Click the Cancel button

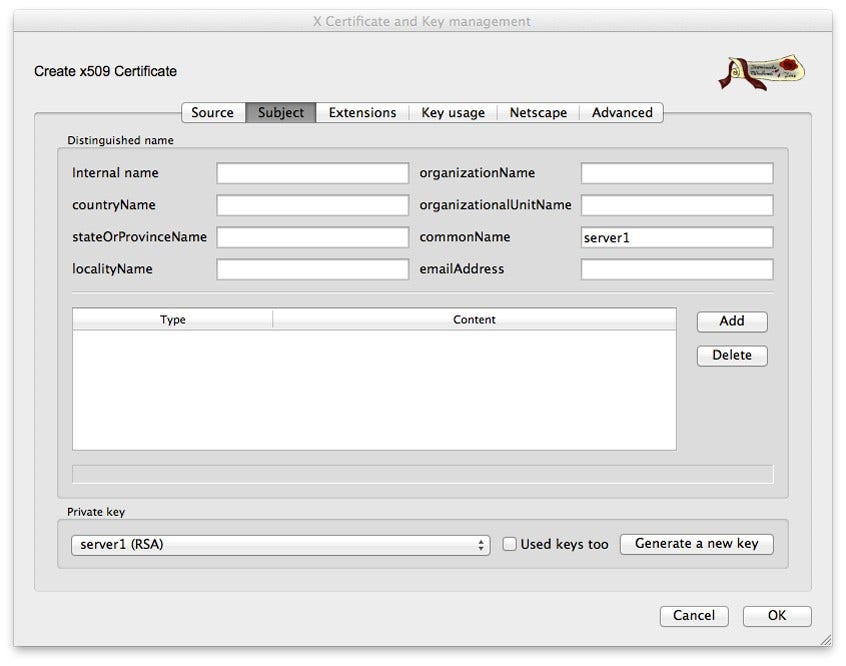point(694,616)
